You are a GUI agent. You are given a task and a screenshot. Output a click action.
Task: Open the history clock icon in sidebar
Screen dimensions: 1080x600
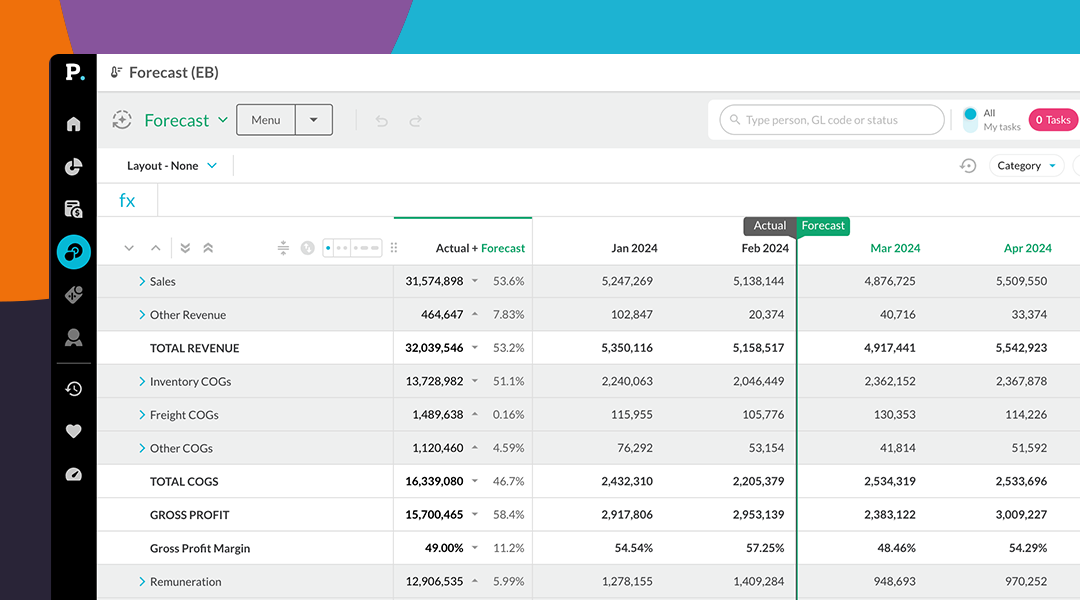(74, 389)
